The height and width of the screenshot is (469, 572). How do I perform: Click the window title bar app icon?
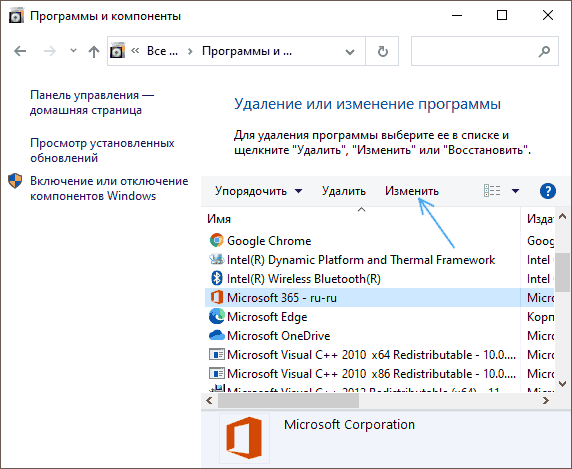tap(16, 16)
